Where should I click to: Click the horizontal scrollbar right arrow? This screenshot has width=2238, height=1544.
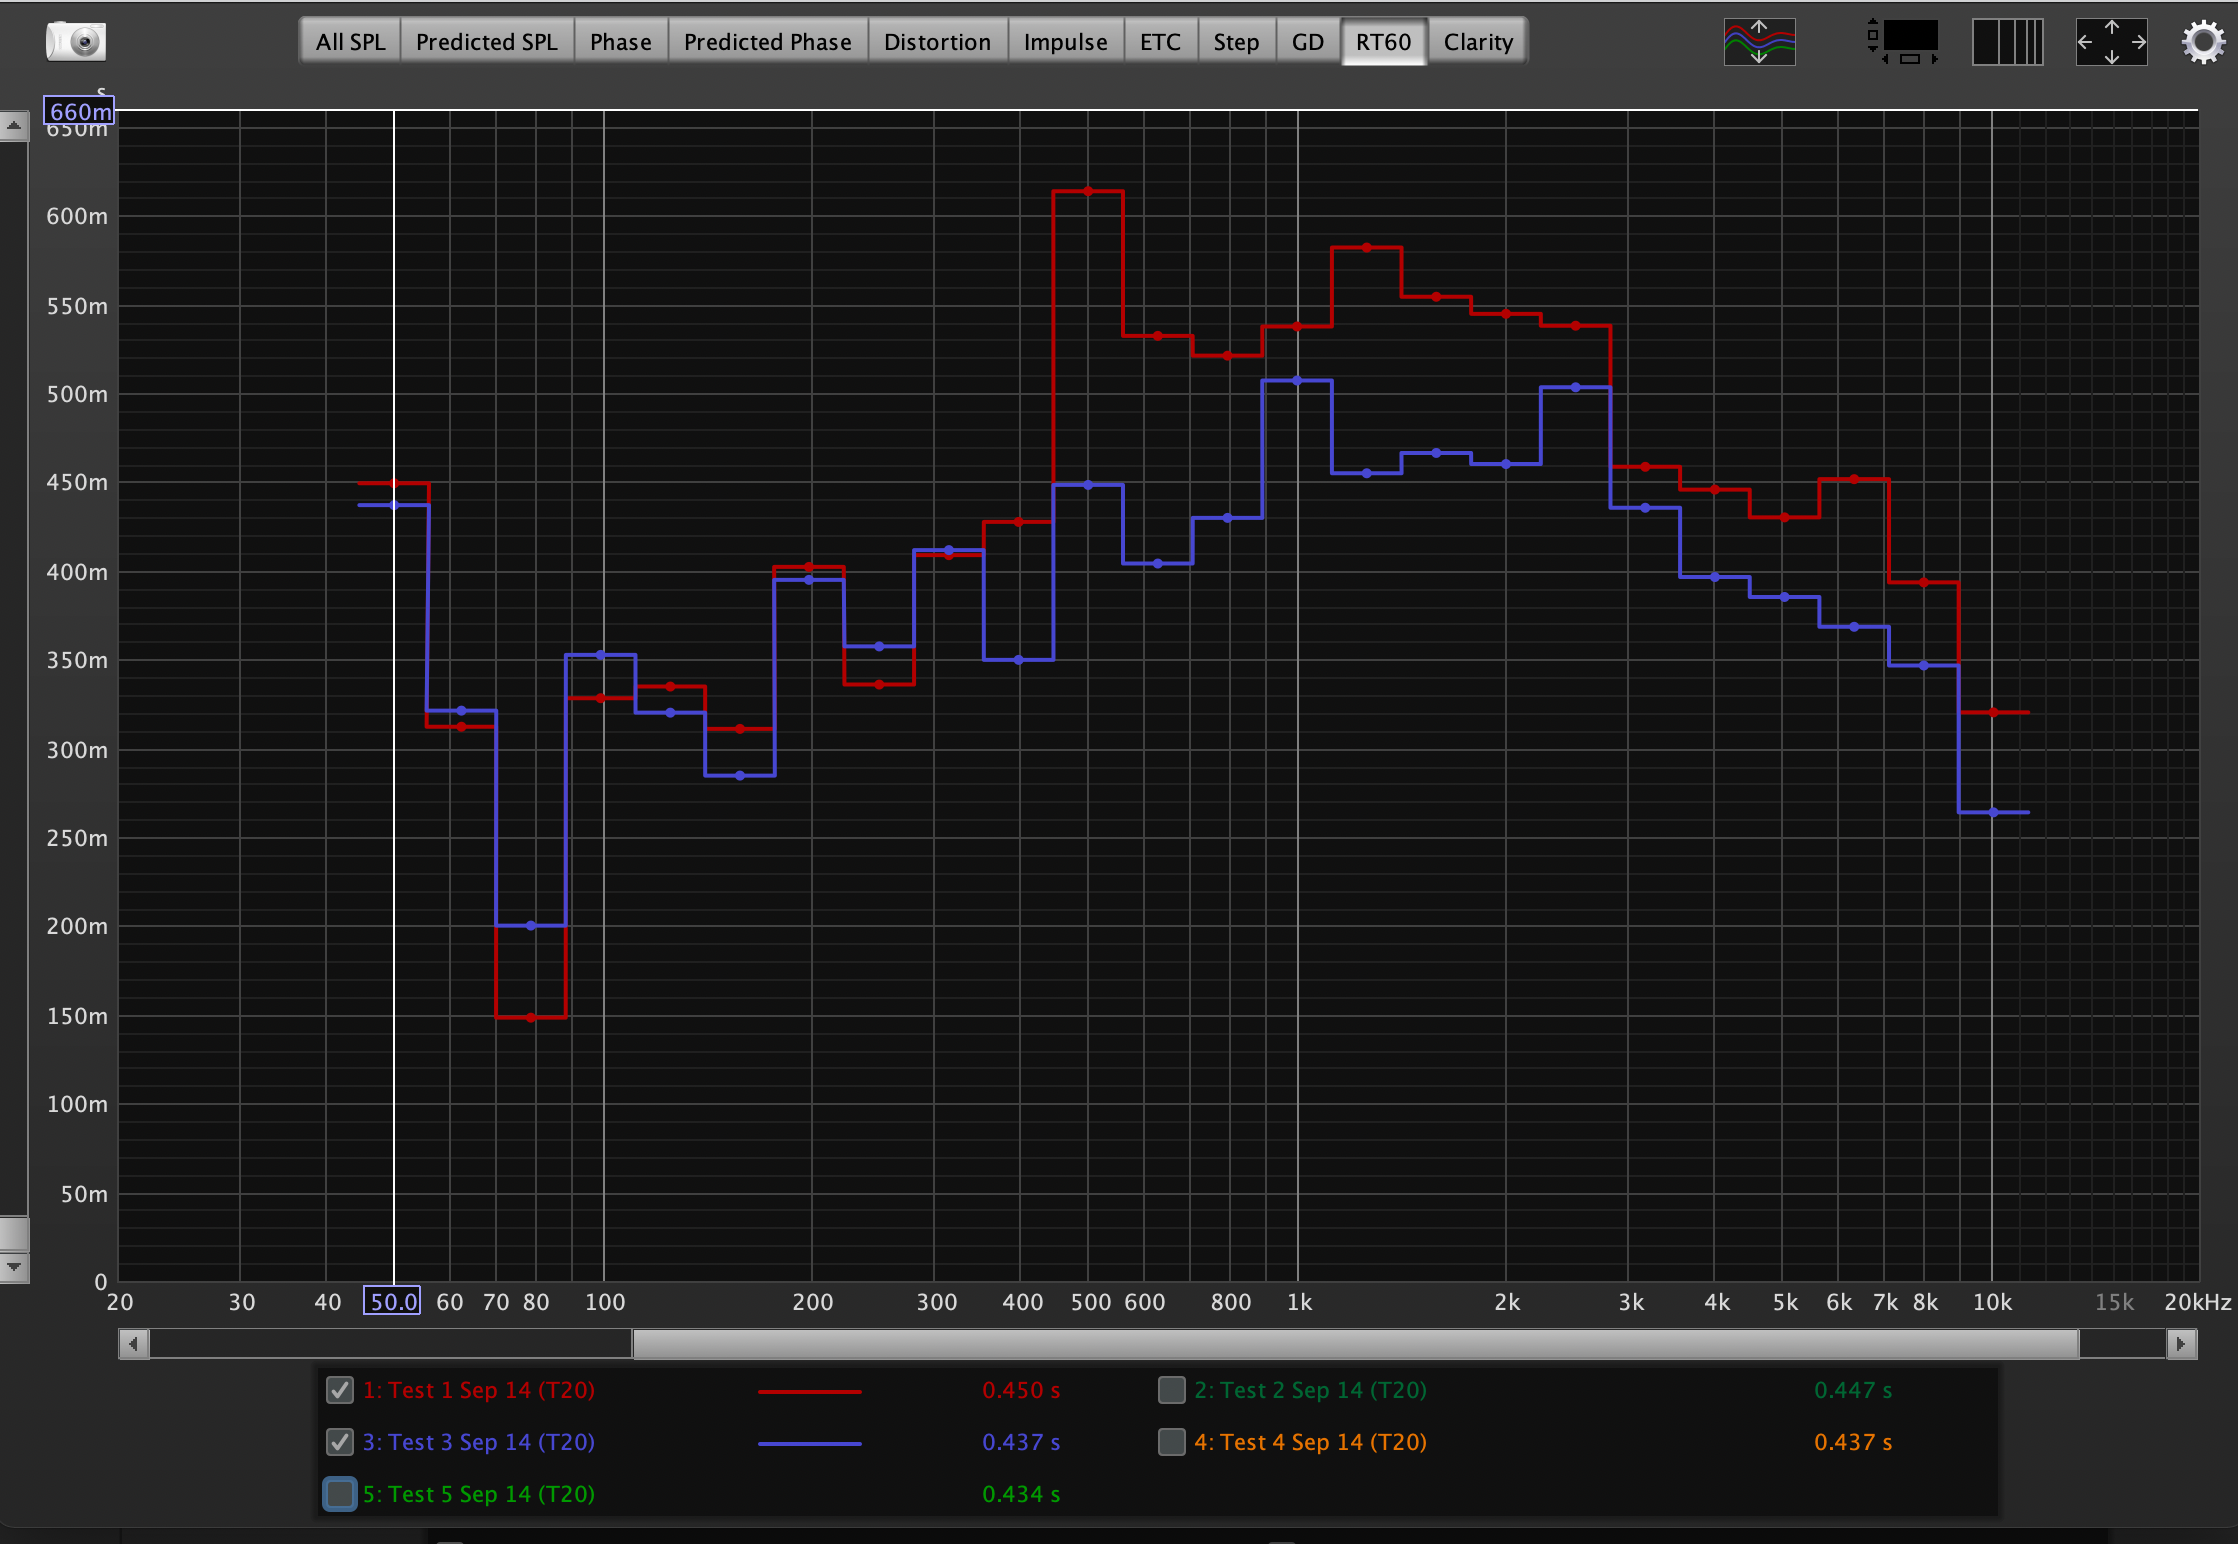(x=2181, y=1344)
